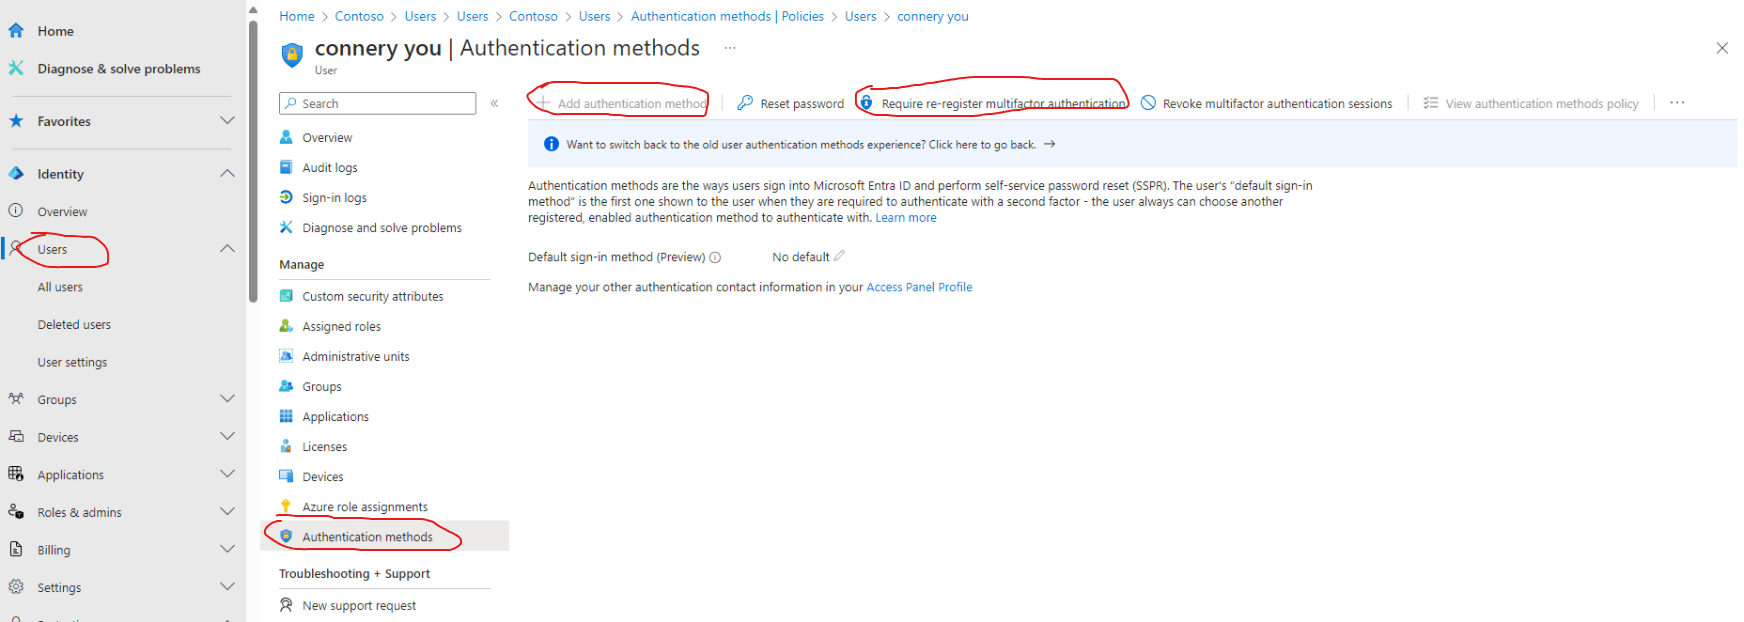This screenshot has height=622, width=1744.
Task: Click the Audit logs icon in user menu
Action: click(x=286, y=167)
